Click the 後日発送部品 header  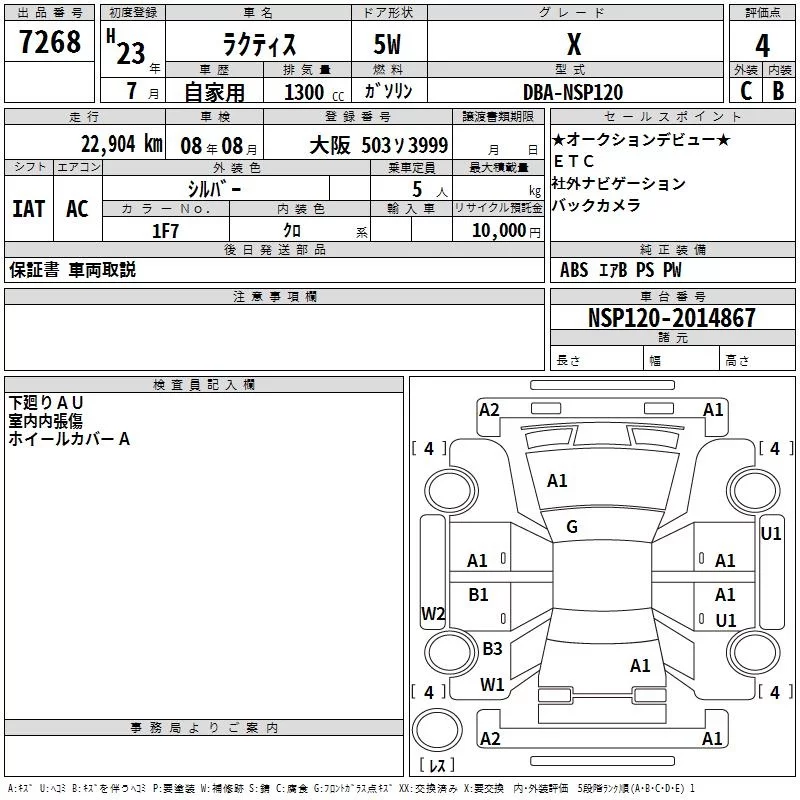(x=274, y=249)
